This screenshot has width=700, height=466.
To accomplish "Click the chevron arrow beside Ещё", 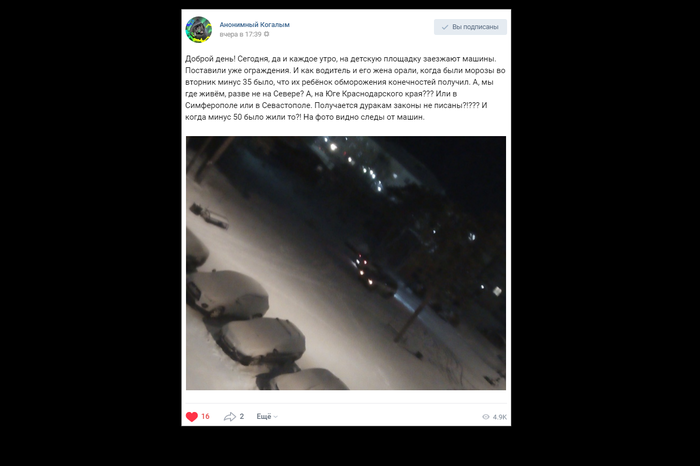I will click(x=275, y=417).
